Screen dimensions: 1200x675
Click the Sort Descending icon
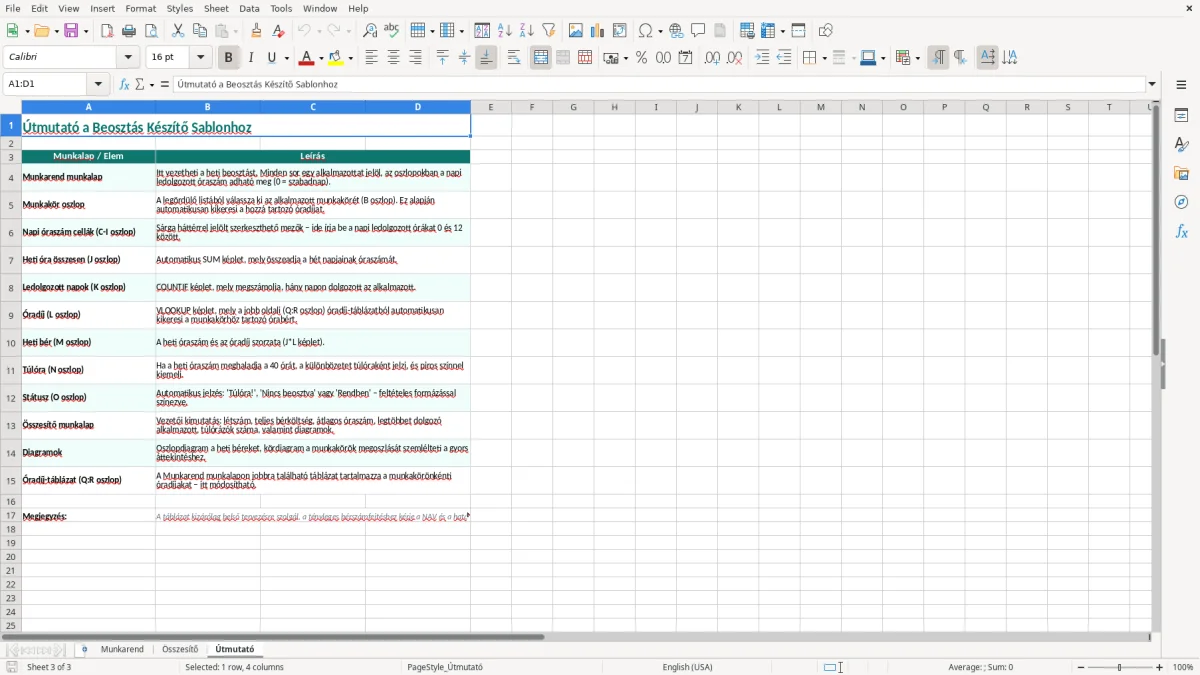(526, 31)
